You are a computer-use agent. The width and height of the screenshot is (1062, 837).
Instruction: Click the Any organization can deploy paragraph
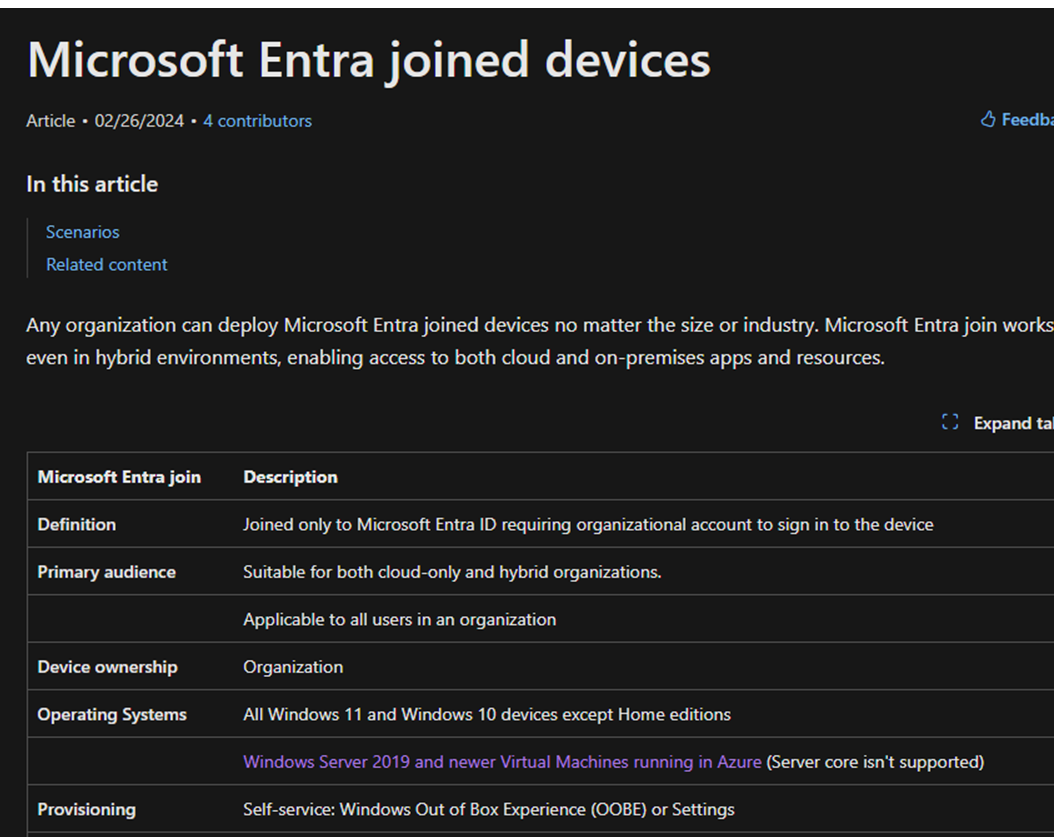click(540, 341)
